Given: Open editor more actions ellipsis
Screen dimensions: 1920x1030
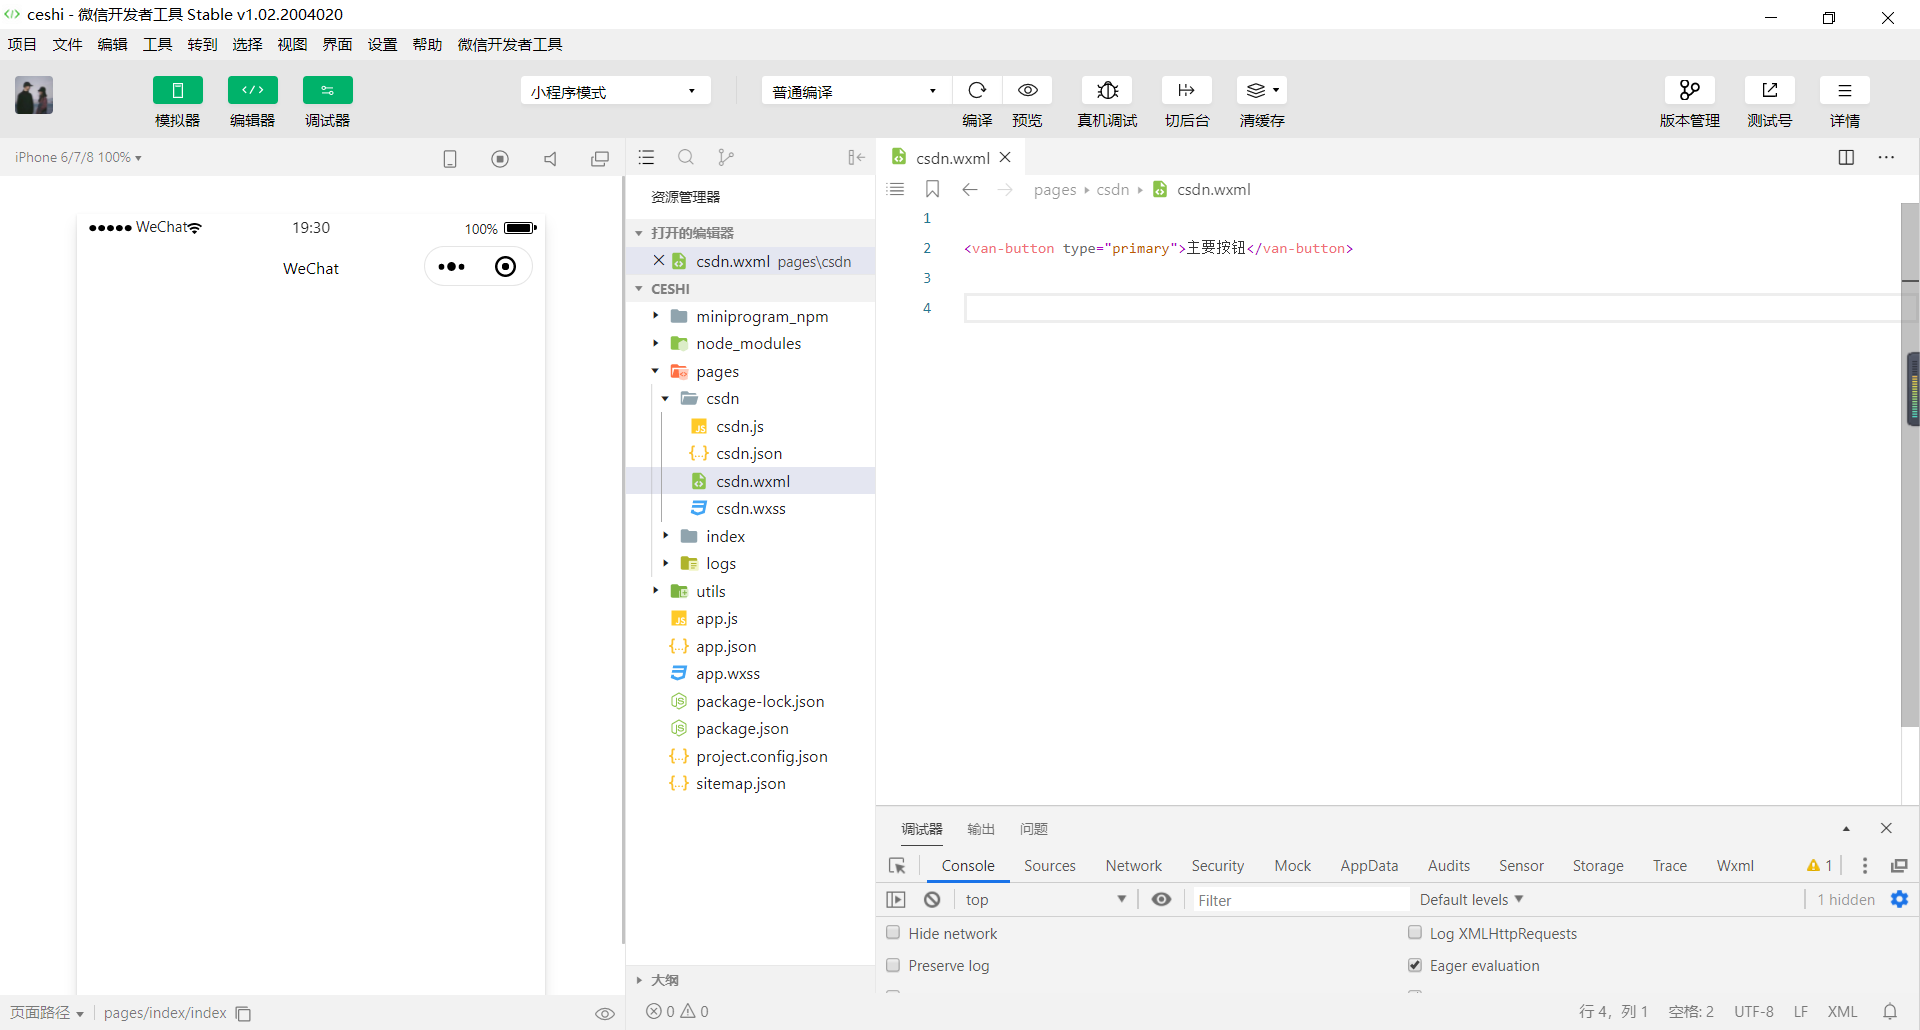Looking at the screenshot, I should [1886, 157].
